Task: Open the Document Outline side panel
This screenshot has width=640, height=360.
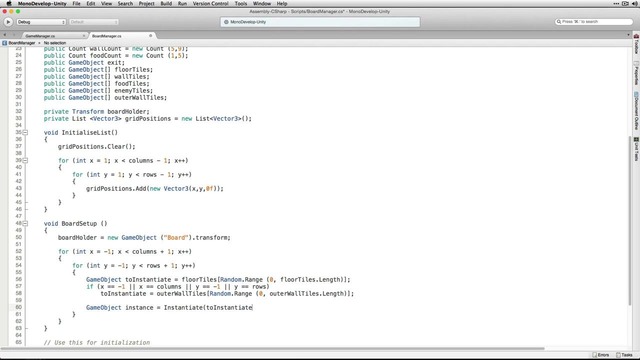Action: tap(636, 111)
